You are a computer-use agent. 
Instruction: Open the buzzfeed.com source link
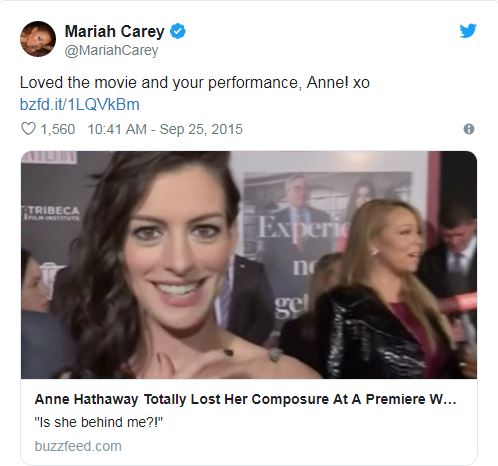[x=78, y=446]
